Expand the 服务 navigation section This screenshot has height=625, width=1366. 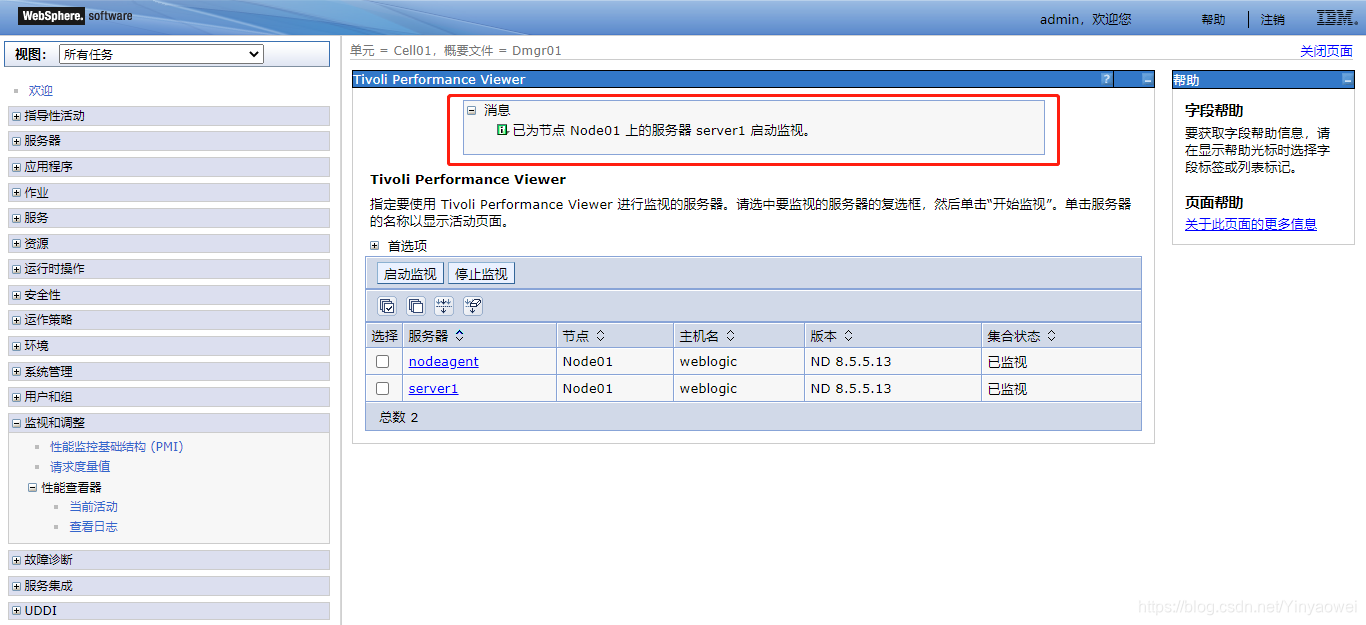point(16,218)
